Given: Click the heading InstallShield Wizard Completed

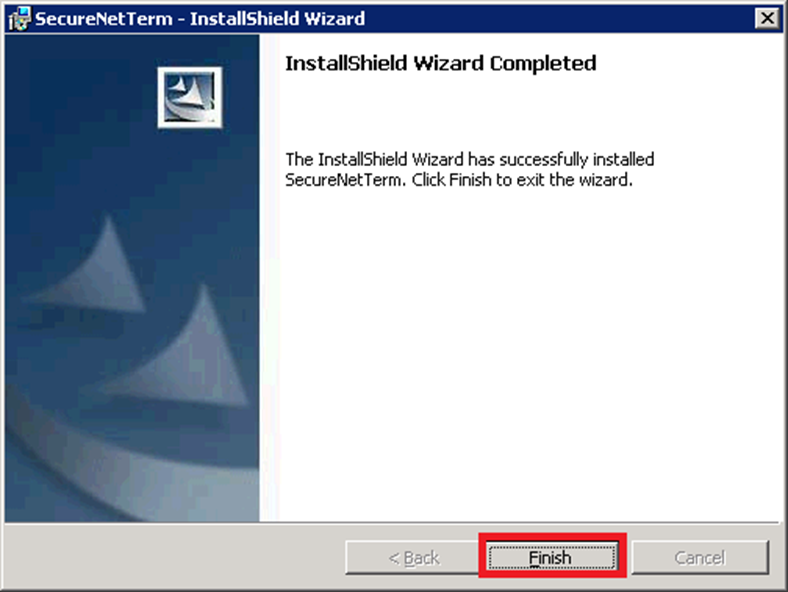Looking at the screenshot, I should tap(441, 63).
